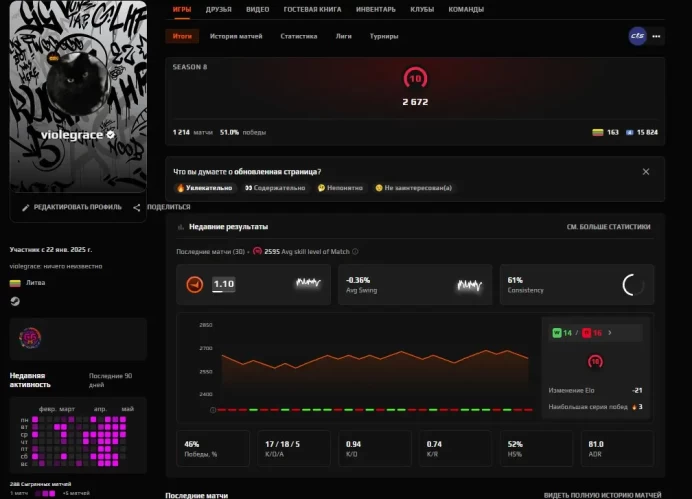Click the Последние 90 дней activity range

tap(110, 380)
